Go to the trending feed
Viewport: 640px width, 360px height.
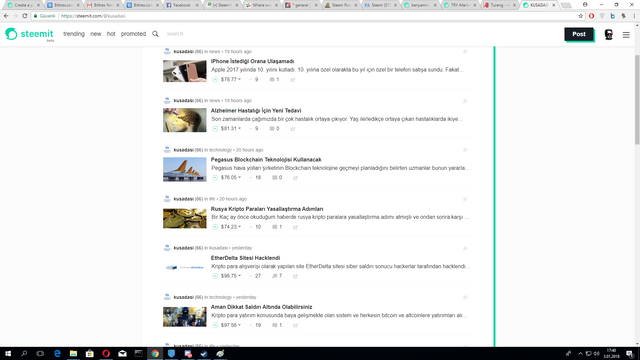click(74, 34)
